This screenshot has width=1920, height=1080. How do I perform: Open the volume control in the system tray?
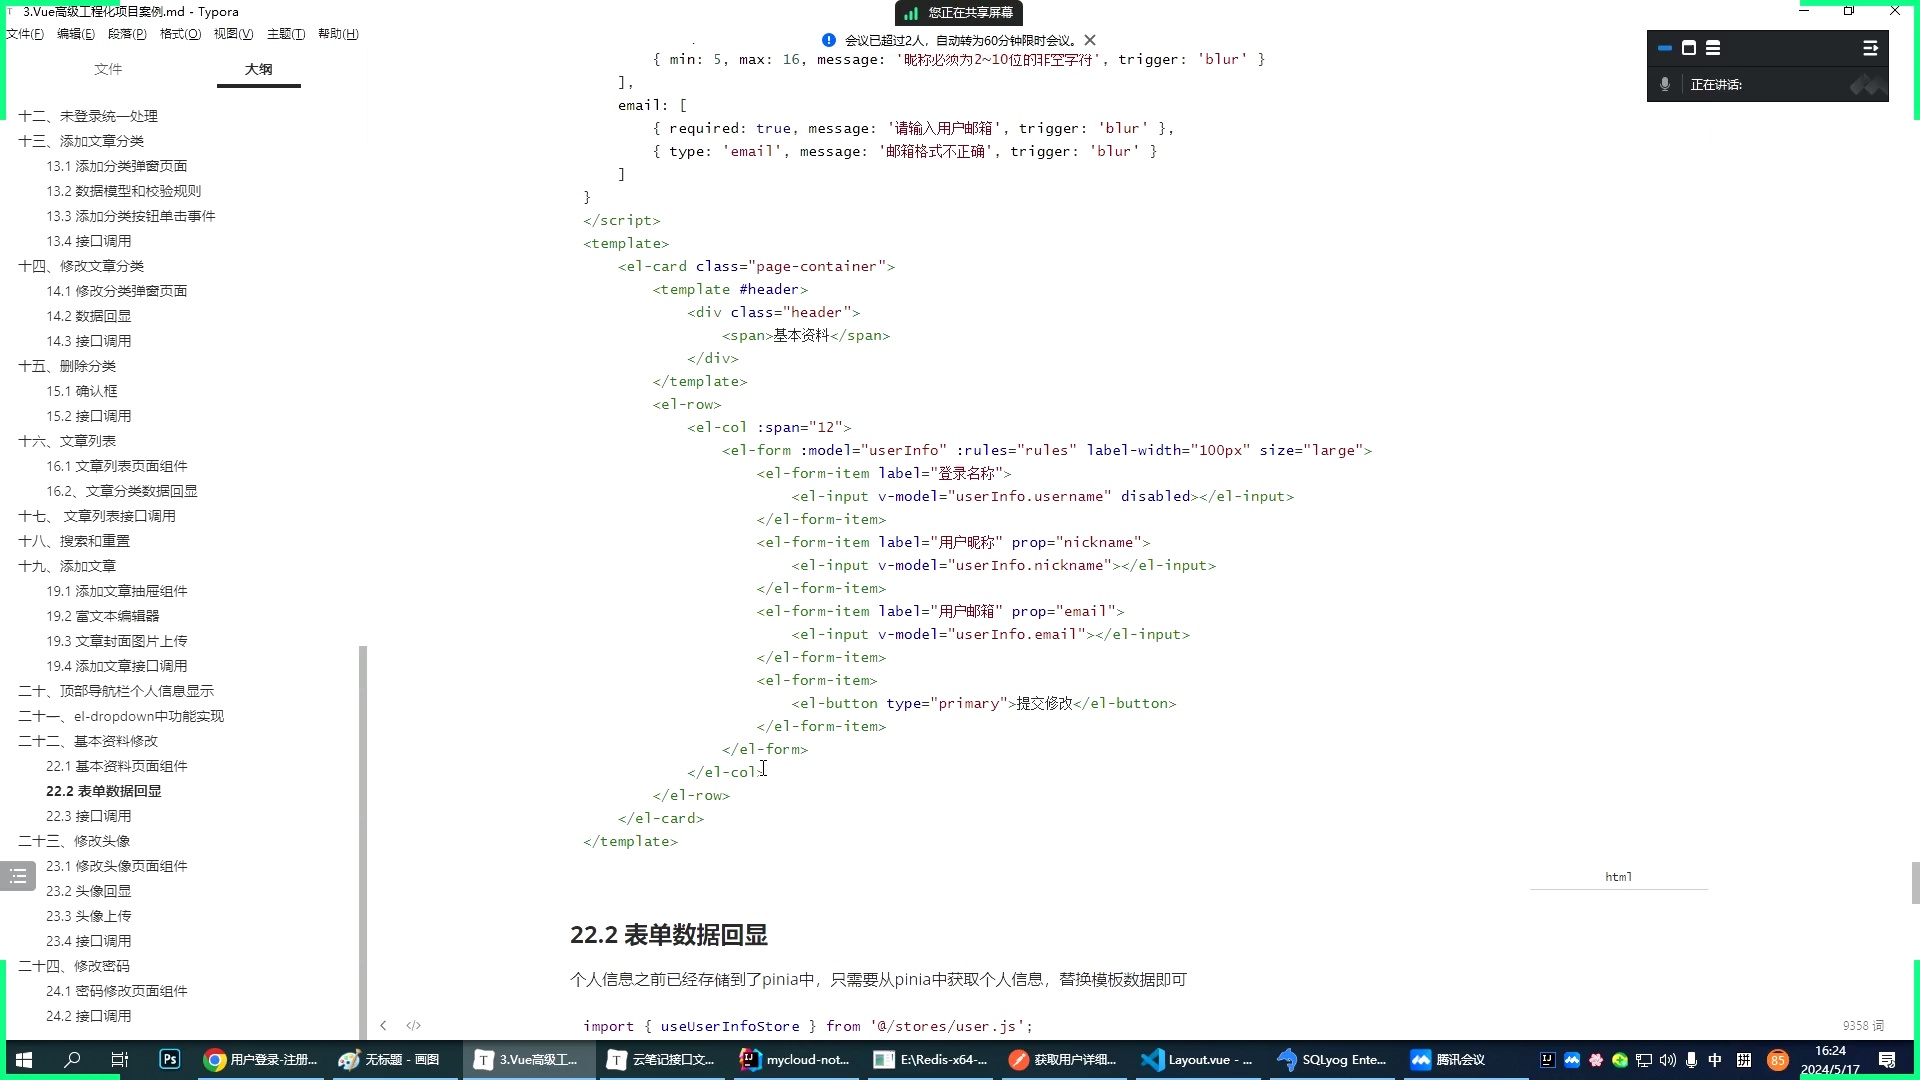[1666, 1059]
